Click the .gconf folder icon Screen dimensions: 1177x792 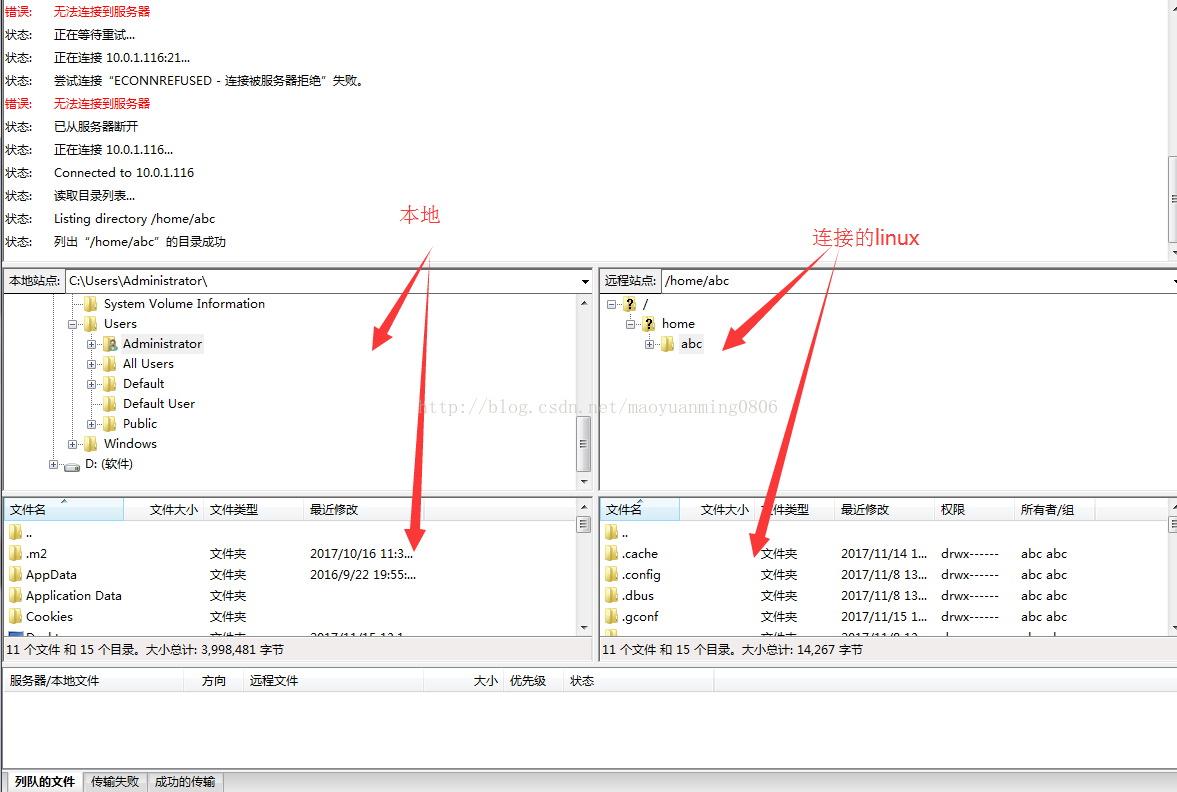[x=612, y=616]
